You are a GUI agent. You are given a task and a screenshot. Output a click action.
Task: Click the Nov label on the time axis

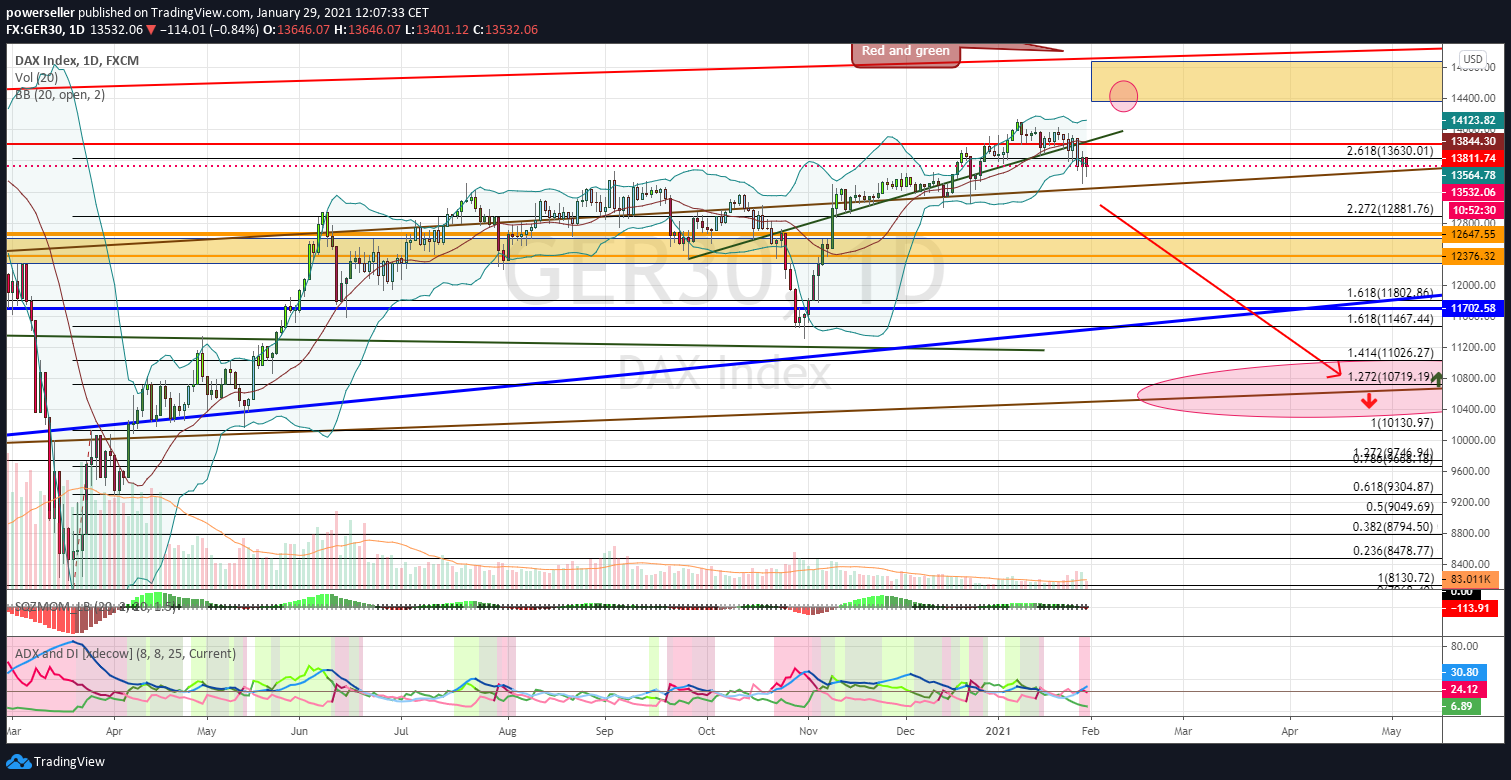(x=808, y=732)
